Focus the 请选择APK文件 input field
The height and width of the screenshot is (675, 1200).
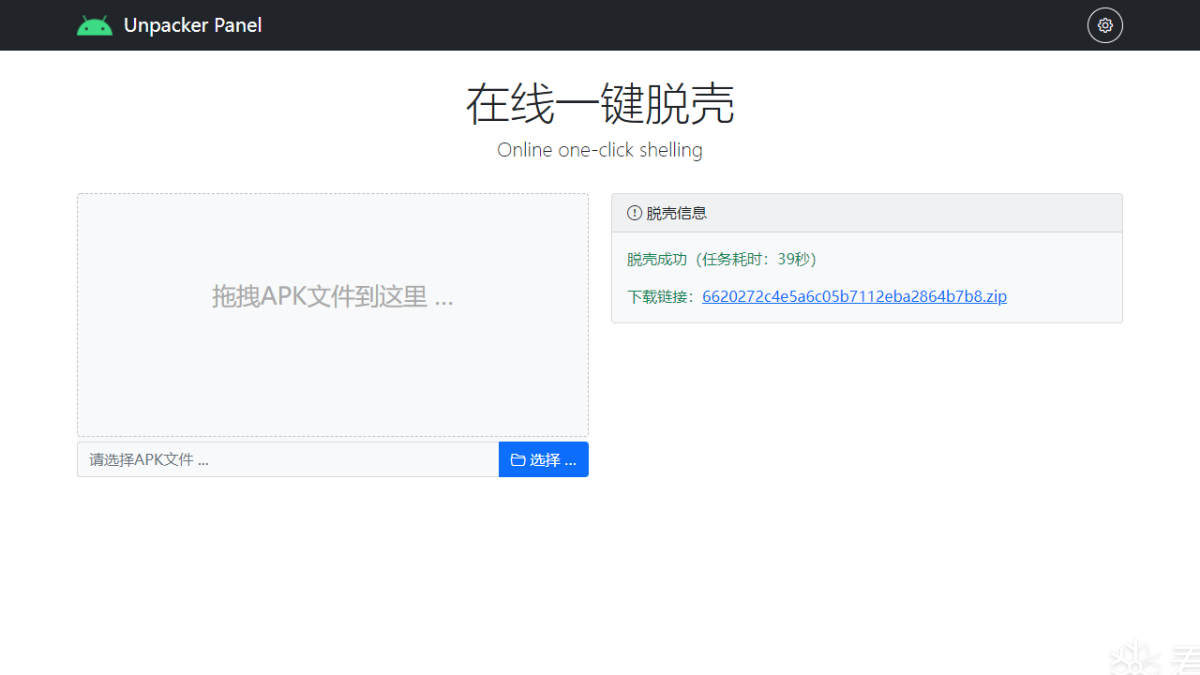pos(288,460)
